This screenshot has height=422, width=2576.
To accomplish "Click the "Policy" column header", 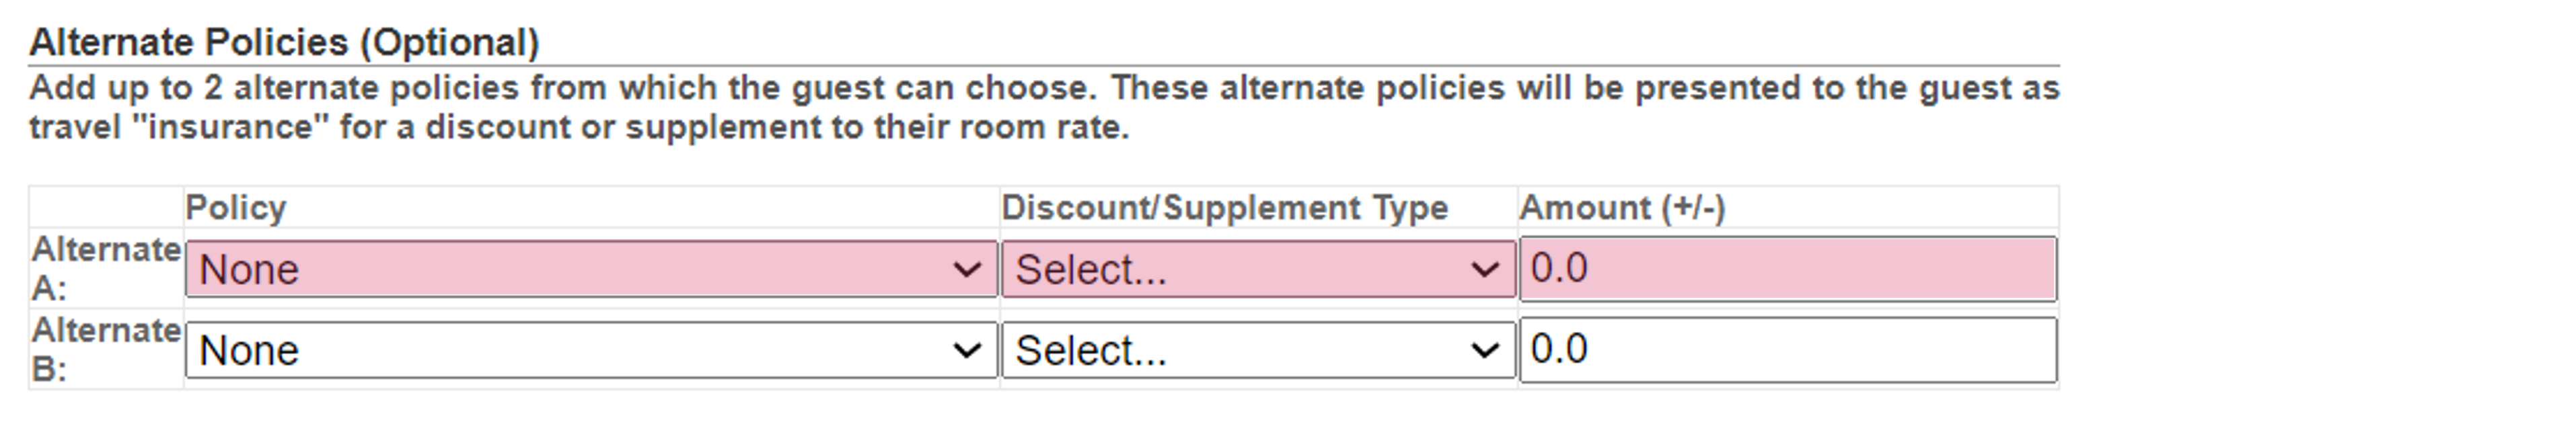I will [236, 207].
